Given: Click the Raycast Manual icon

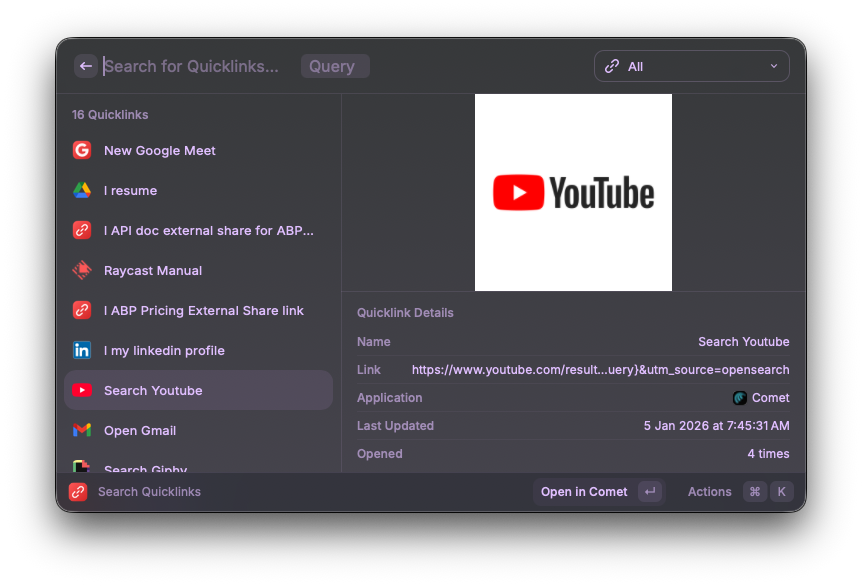Looking at the screenshot, I should [x=82, y=270].
